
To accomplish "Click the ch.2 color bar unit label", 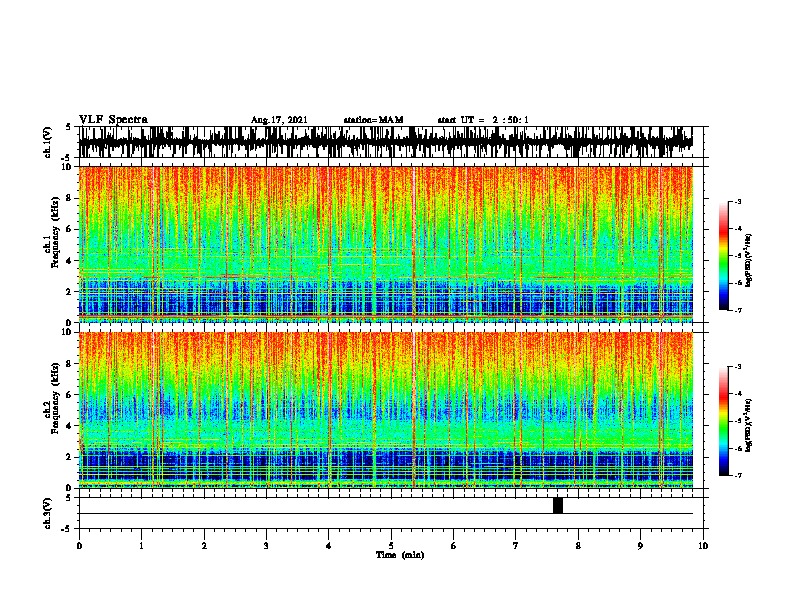I will tap(749, 425).
